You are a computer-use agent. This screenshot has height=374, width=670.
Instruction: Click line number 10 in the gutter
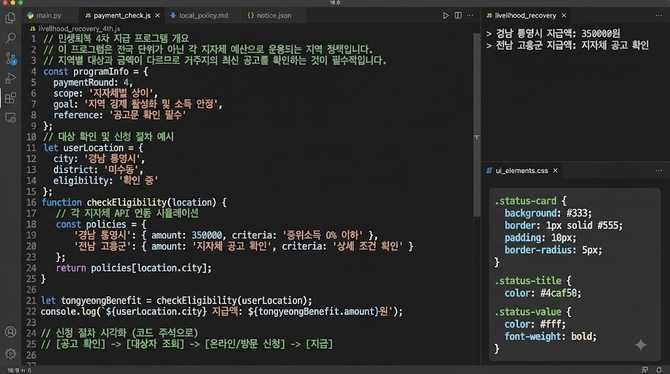(x=32, y=137)
